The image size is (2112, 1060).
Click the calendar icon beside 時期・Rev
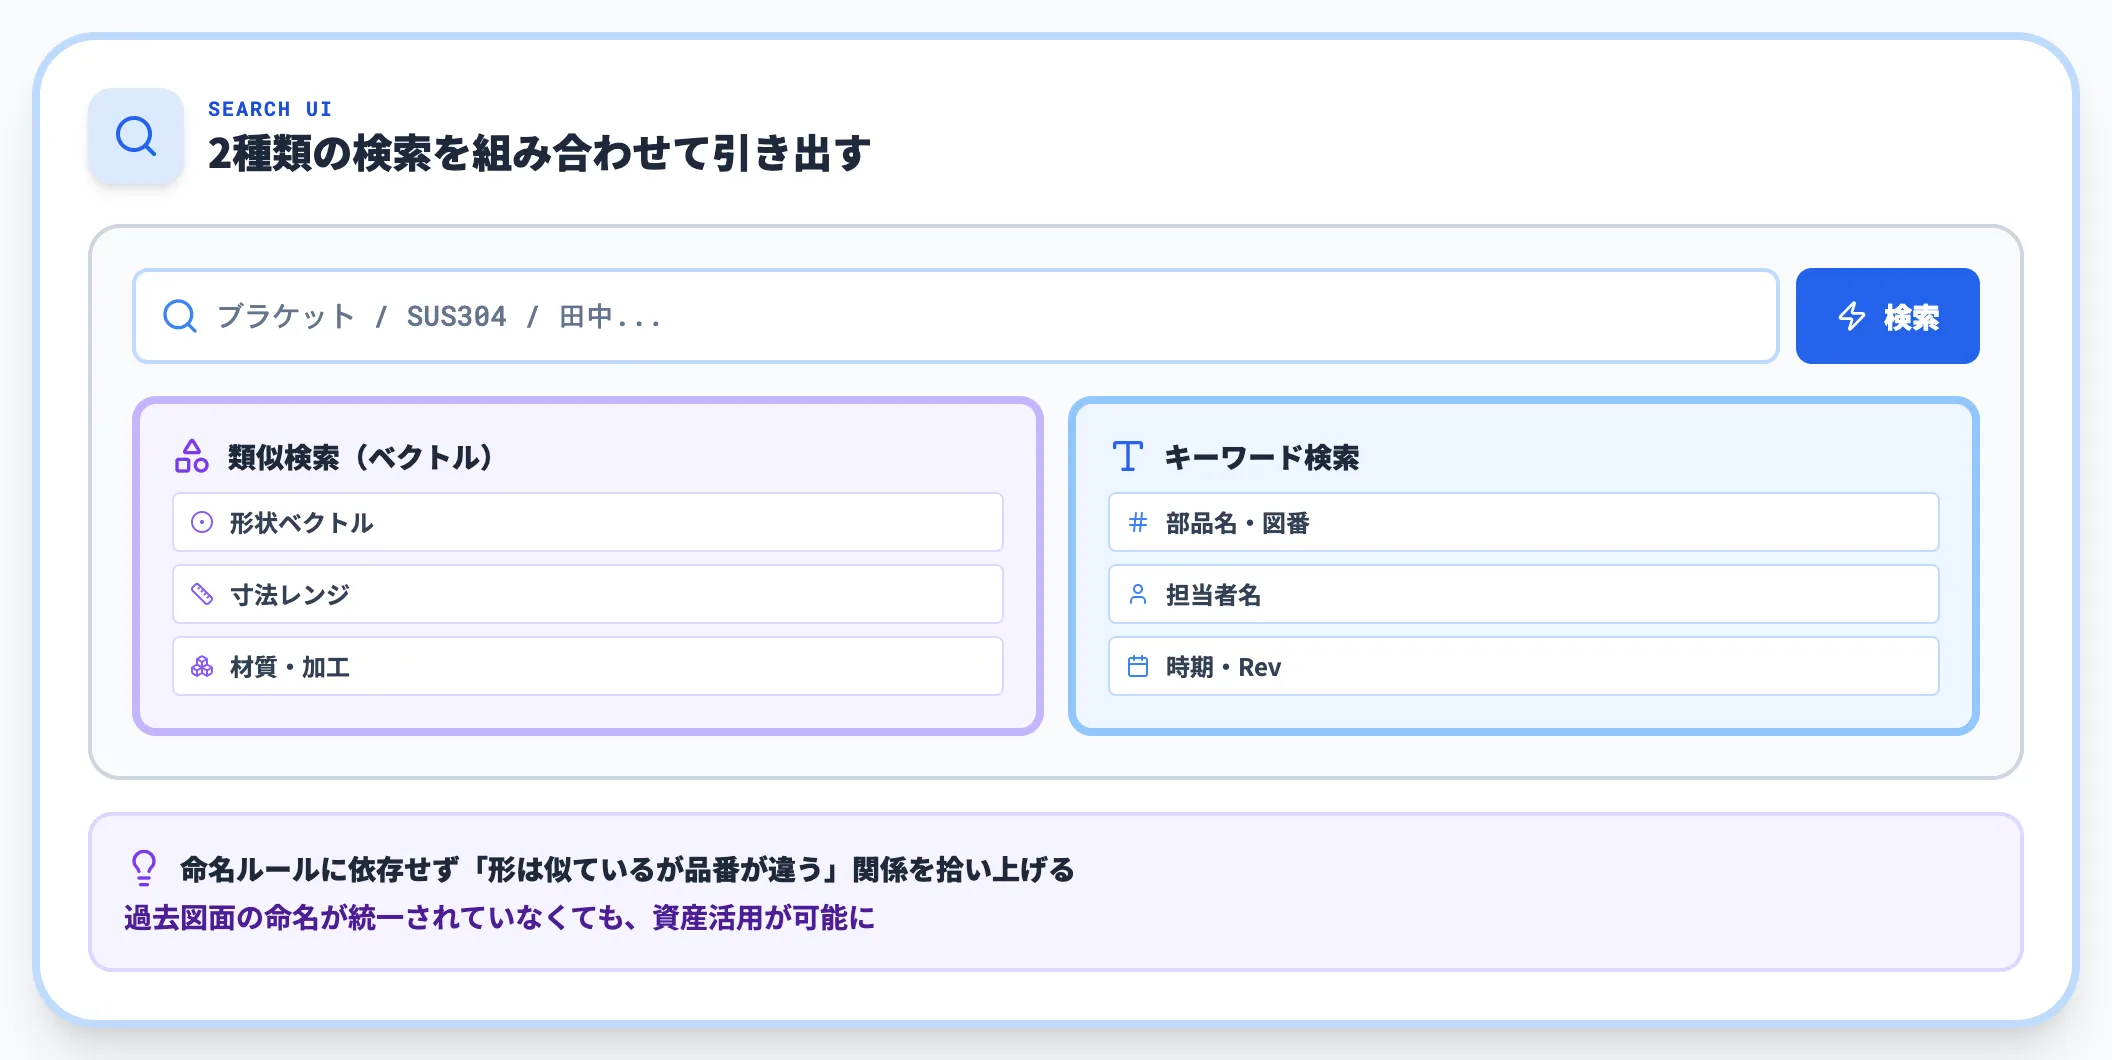1138,666
